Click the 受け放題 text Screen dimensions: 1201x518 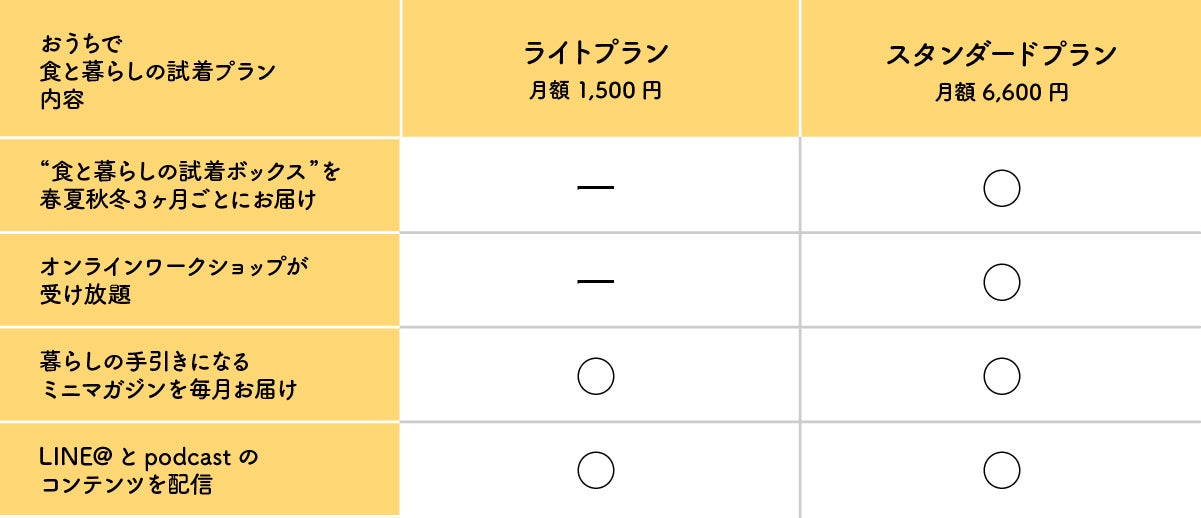click(x=83, y=295)
